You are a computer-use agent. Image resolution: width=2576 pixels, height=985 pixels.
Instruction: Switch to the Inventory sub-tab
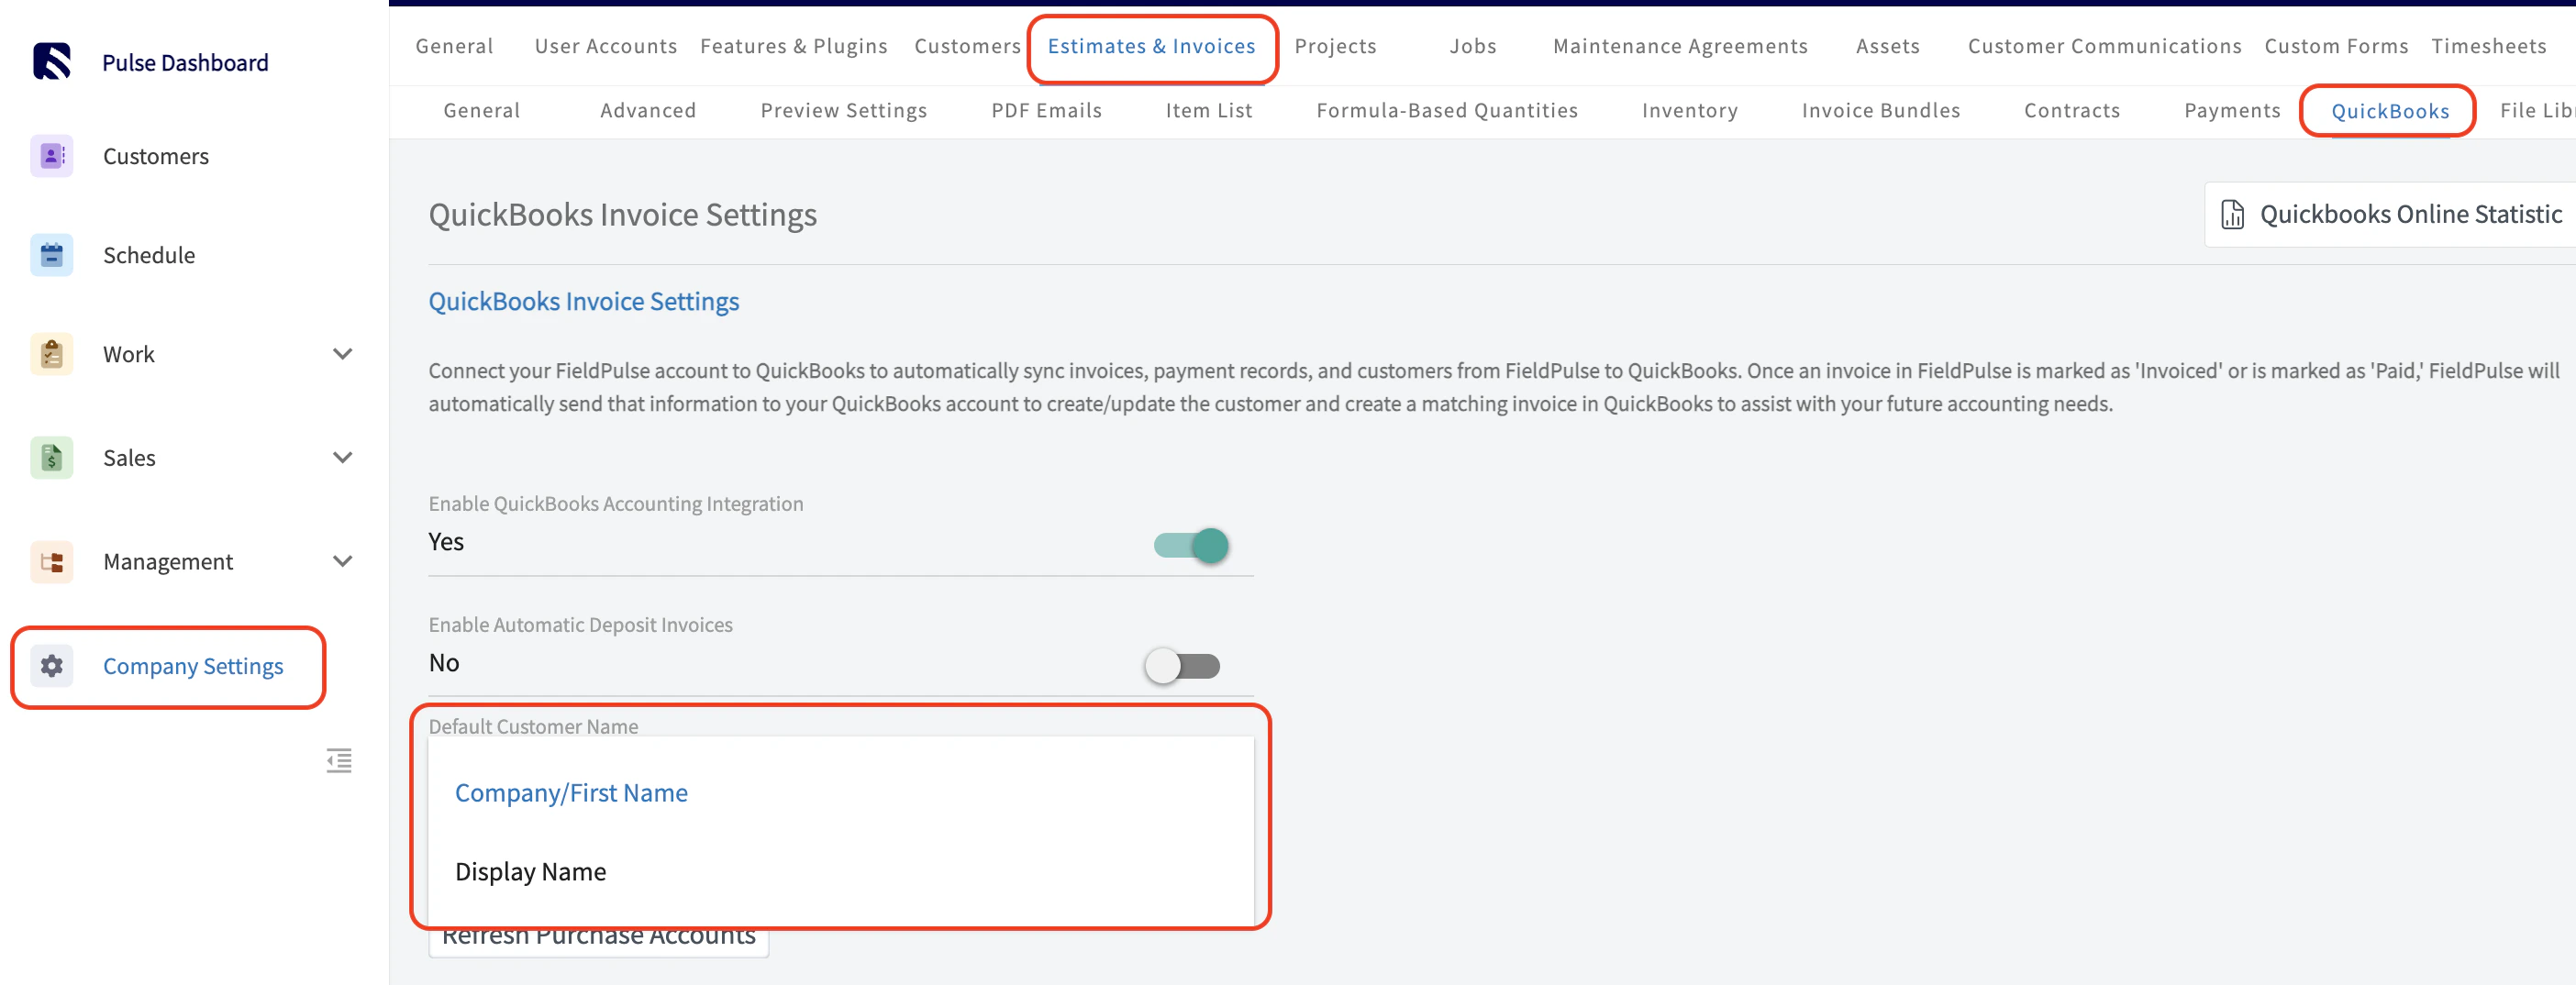click(1690, 110)
